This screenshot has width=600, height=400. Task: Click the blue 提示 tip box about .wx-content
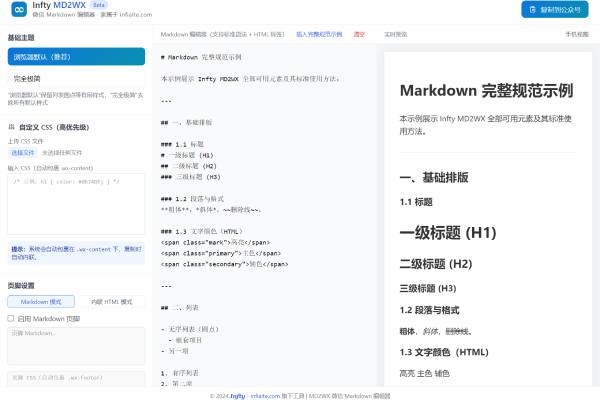(76, 253)
